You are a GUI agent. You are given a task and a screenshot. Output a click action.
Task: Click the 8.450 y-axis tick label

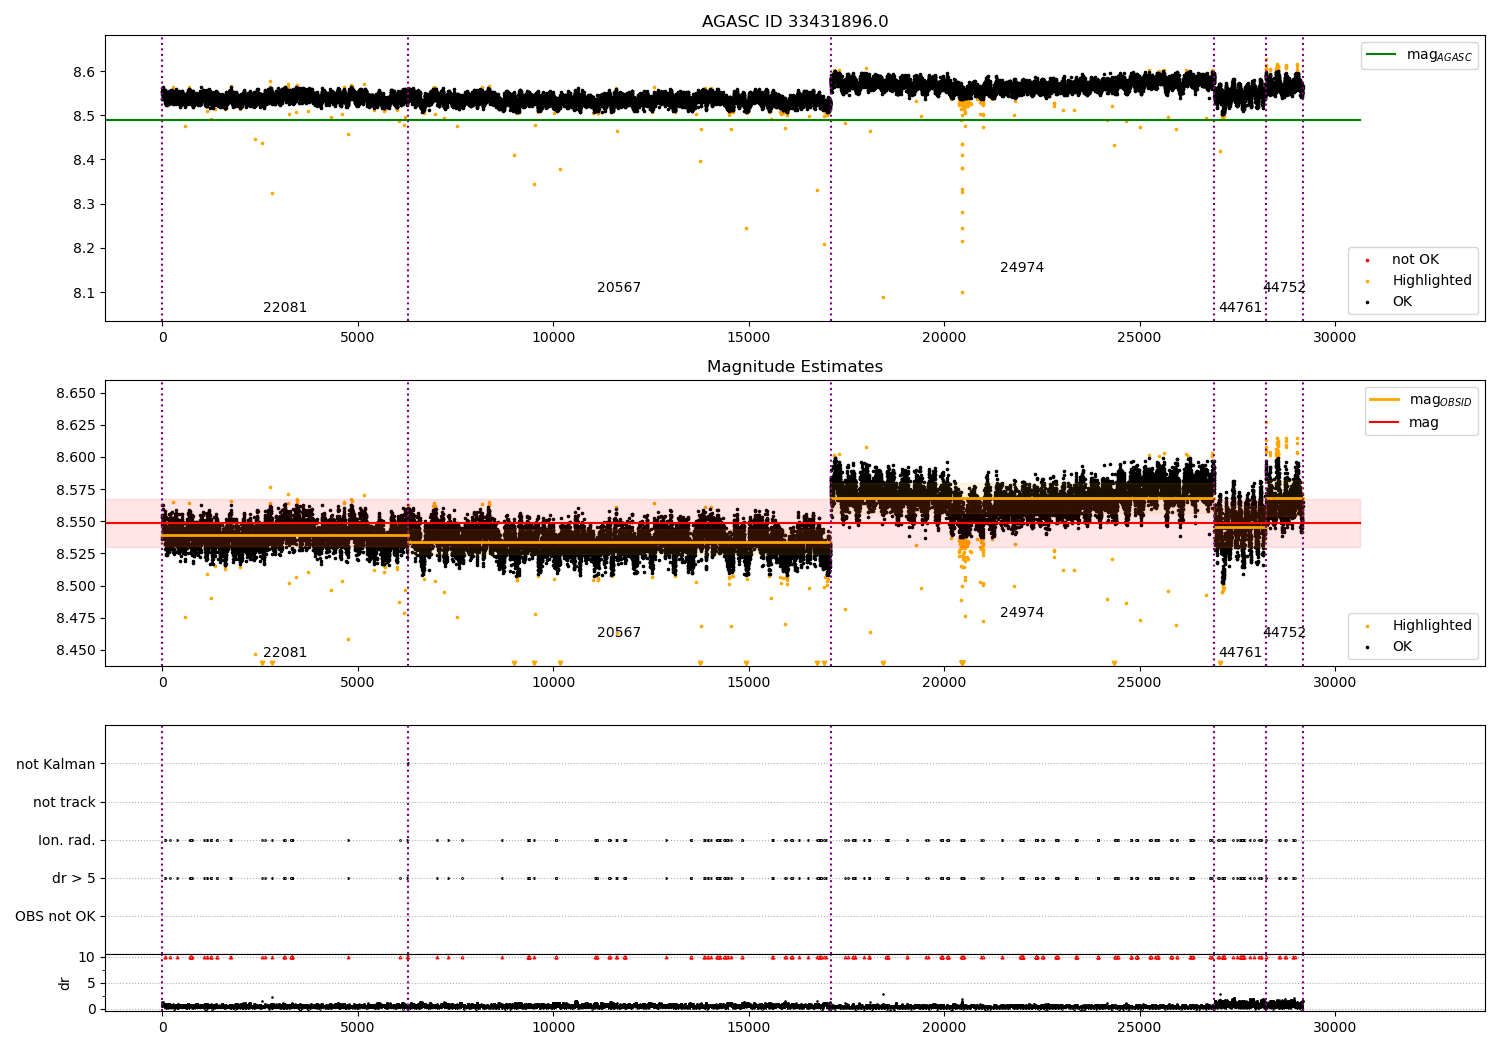tap(76, 651)
